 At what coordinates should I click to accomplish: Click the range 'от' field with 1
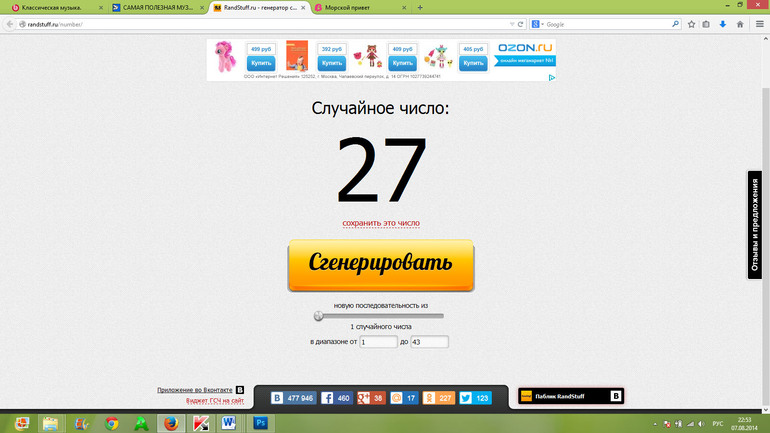(x=378, y=342)
